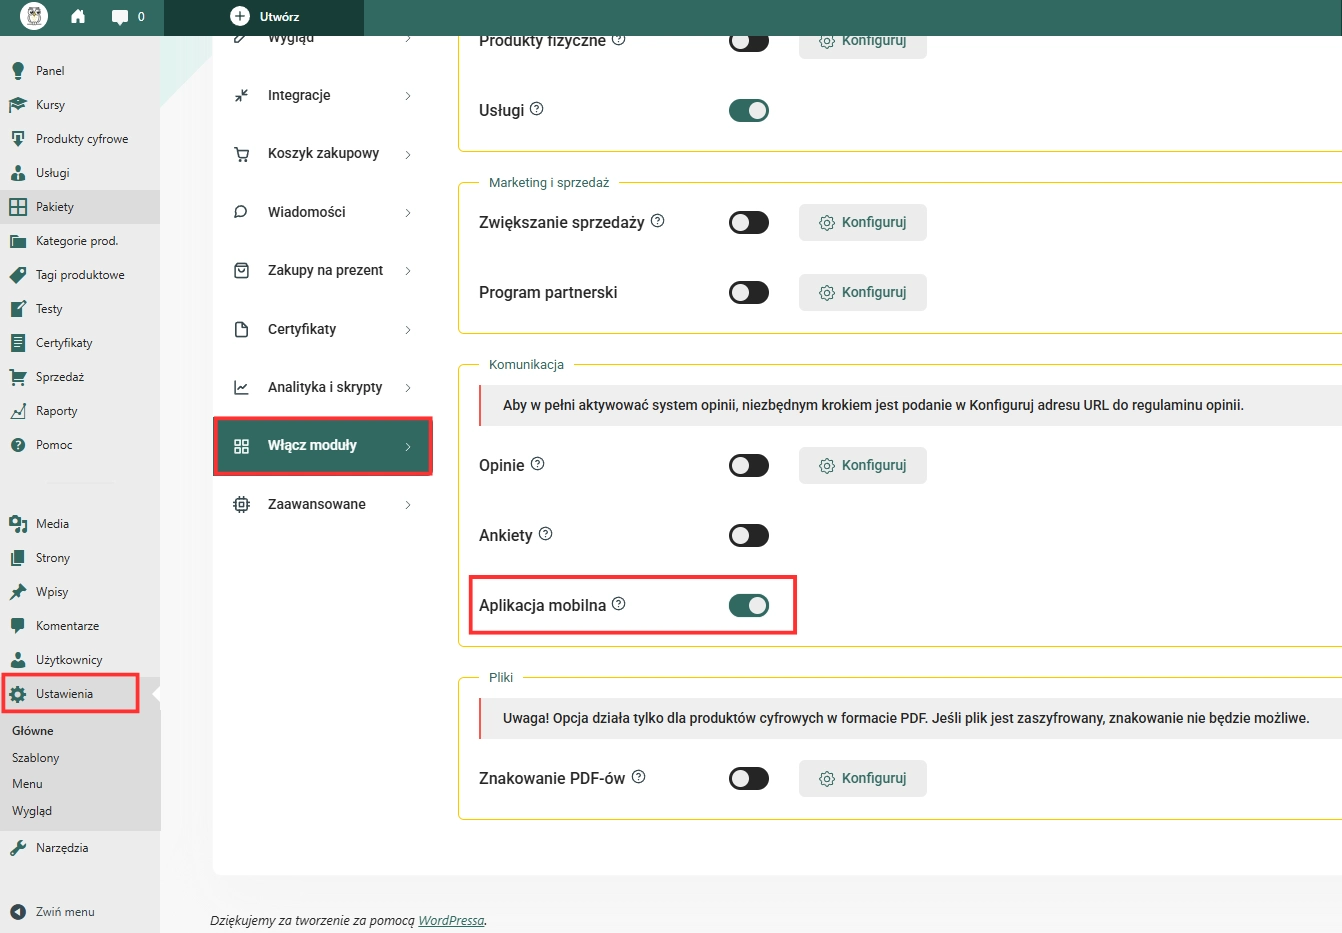Screen dimensions: 1342x933
Task: Click the help icon next to Aplikacja mobilna
Action: click(618, 604)
